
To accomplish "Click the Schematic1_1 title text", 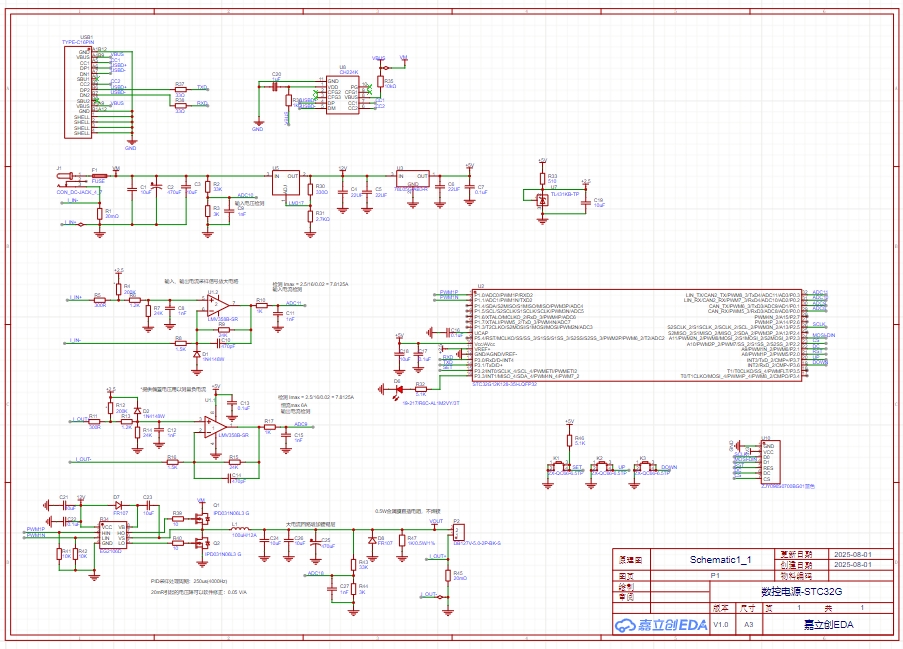I will click(720, 559).
